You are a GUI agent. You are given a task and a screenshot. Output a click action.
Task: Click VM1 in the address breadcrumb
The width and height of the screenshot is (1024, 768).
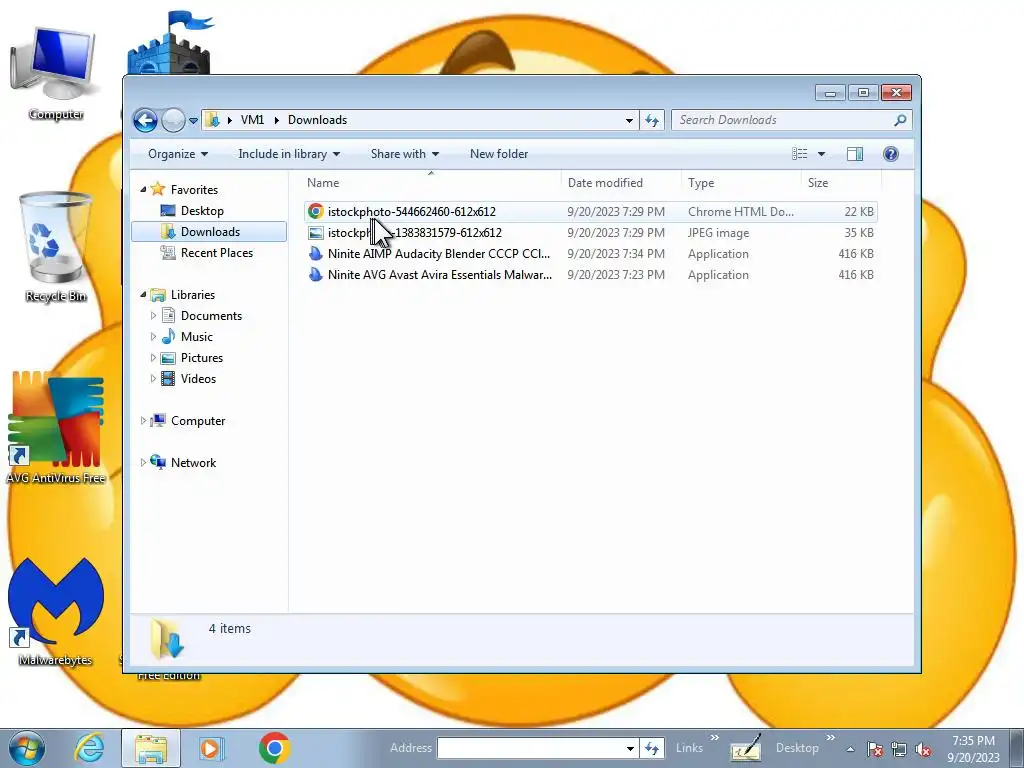pos(252,120)
